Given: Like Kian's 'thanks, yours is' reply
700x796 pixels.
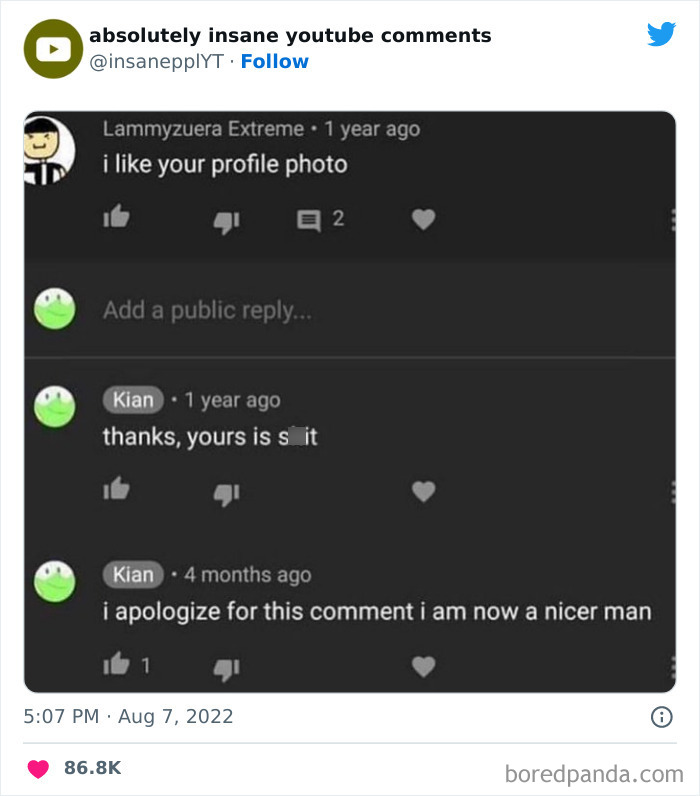Looking at the screenshot, I should [x=116, y=489].
